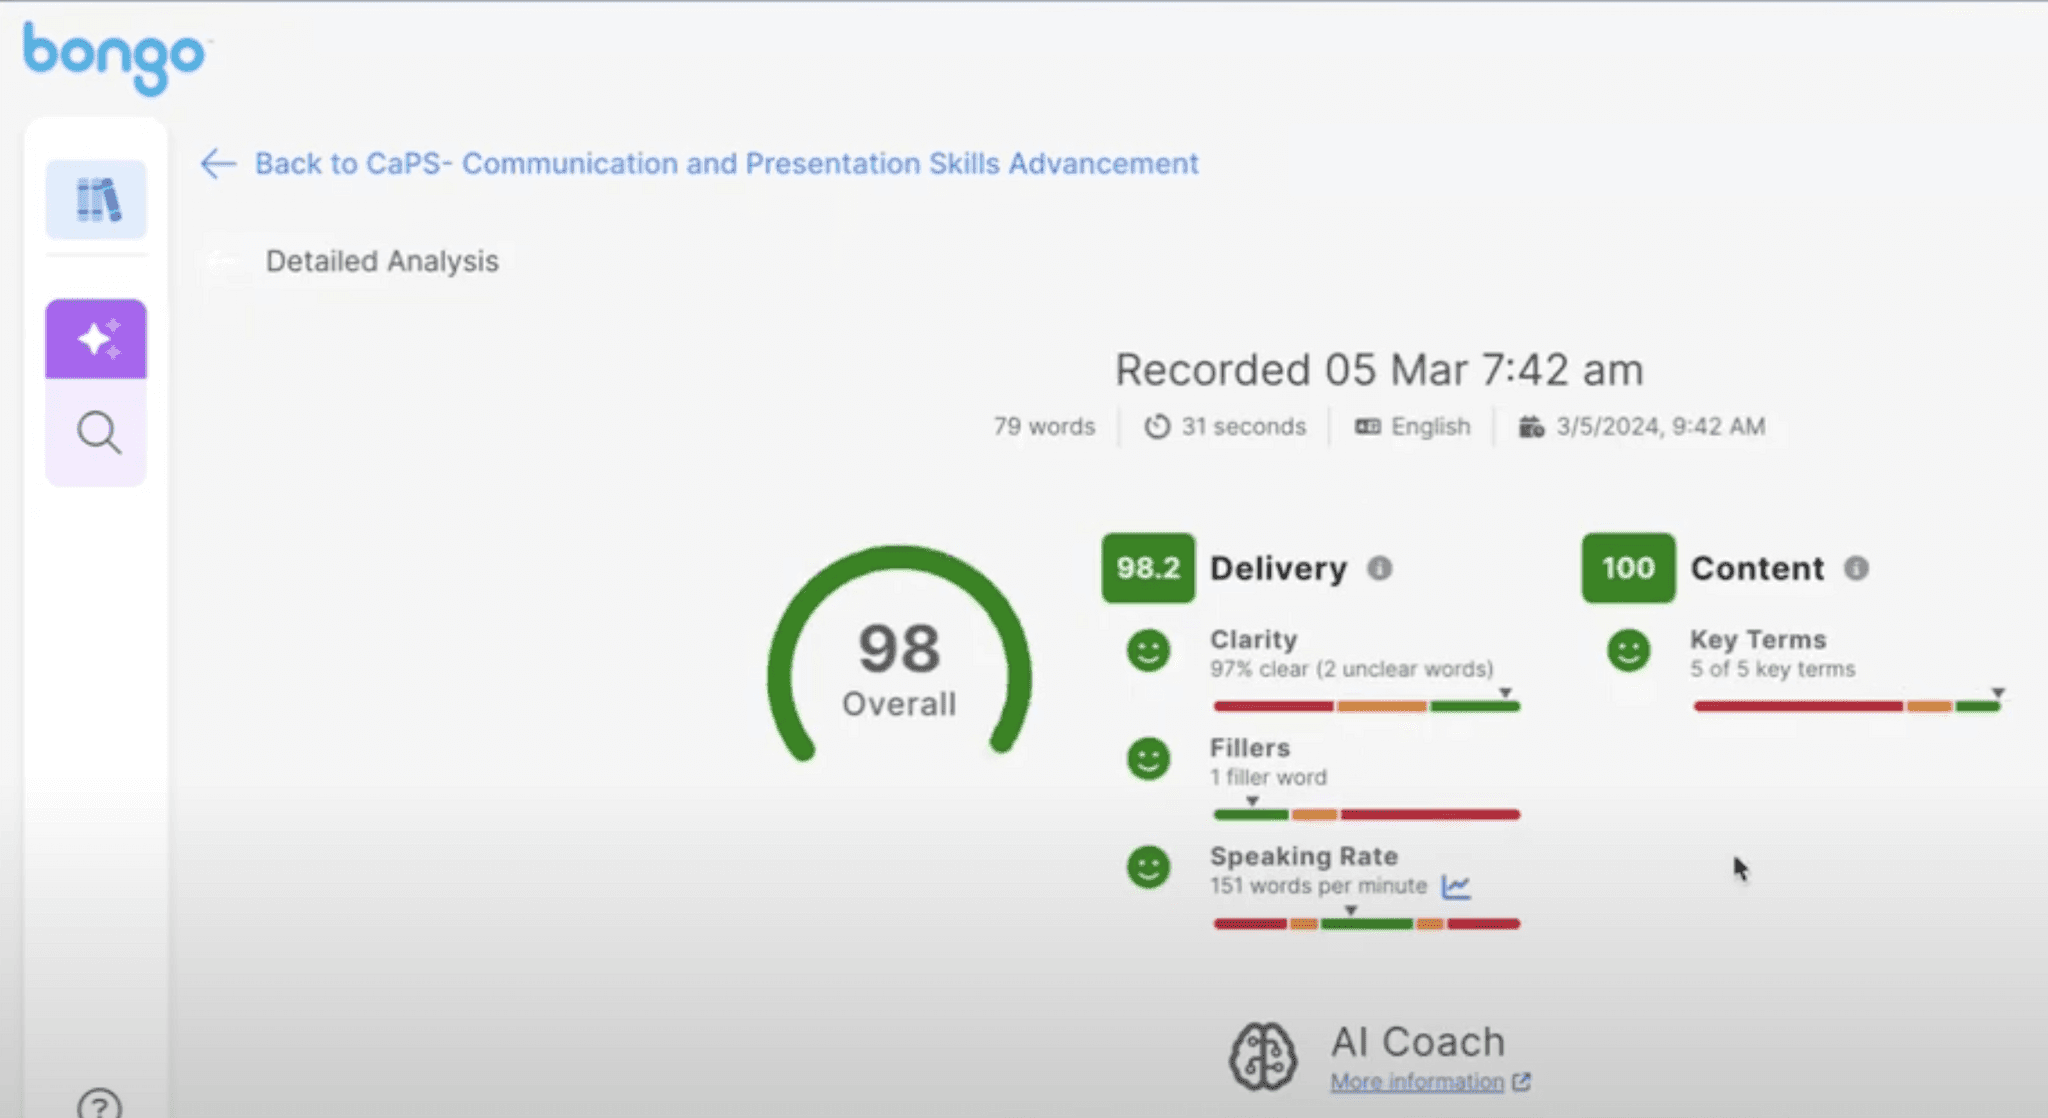Click the 100 Content score badge
The width and height of the screenshot is (2048, 1118).
click(1628, 568)
